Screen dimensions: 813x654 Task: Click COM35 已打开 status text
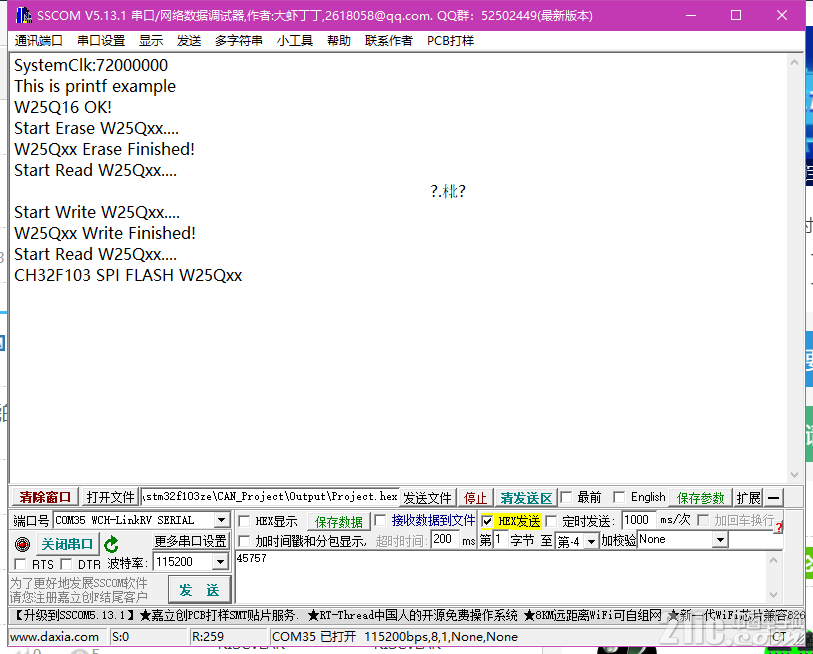(314, 637)
